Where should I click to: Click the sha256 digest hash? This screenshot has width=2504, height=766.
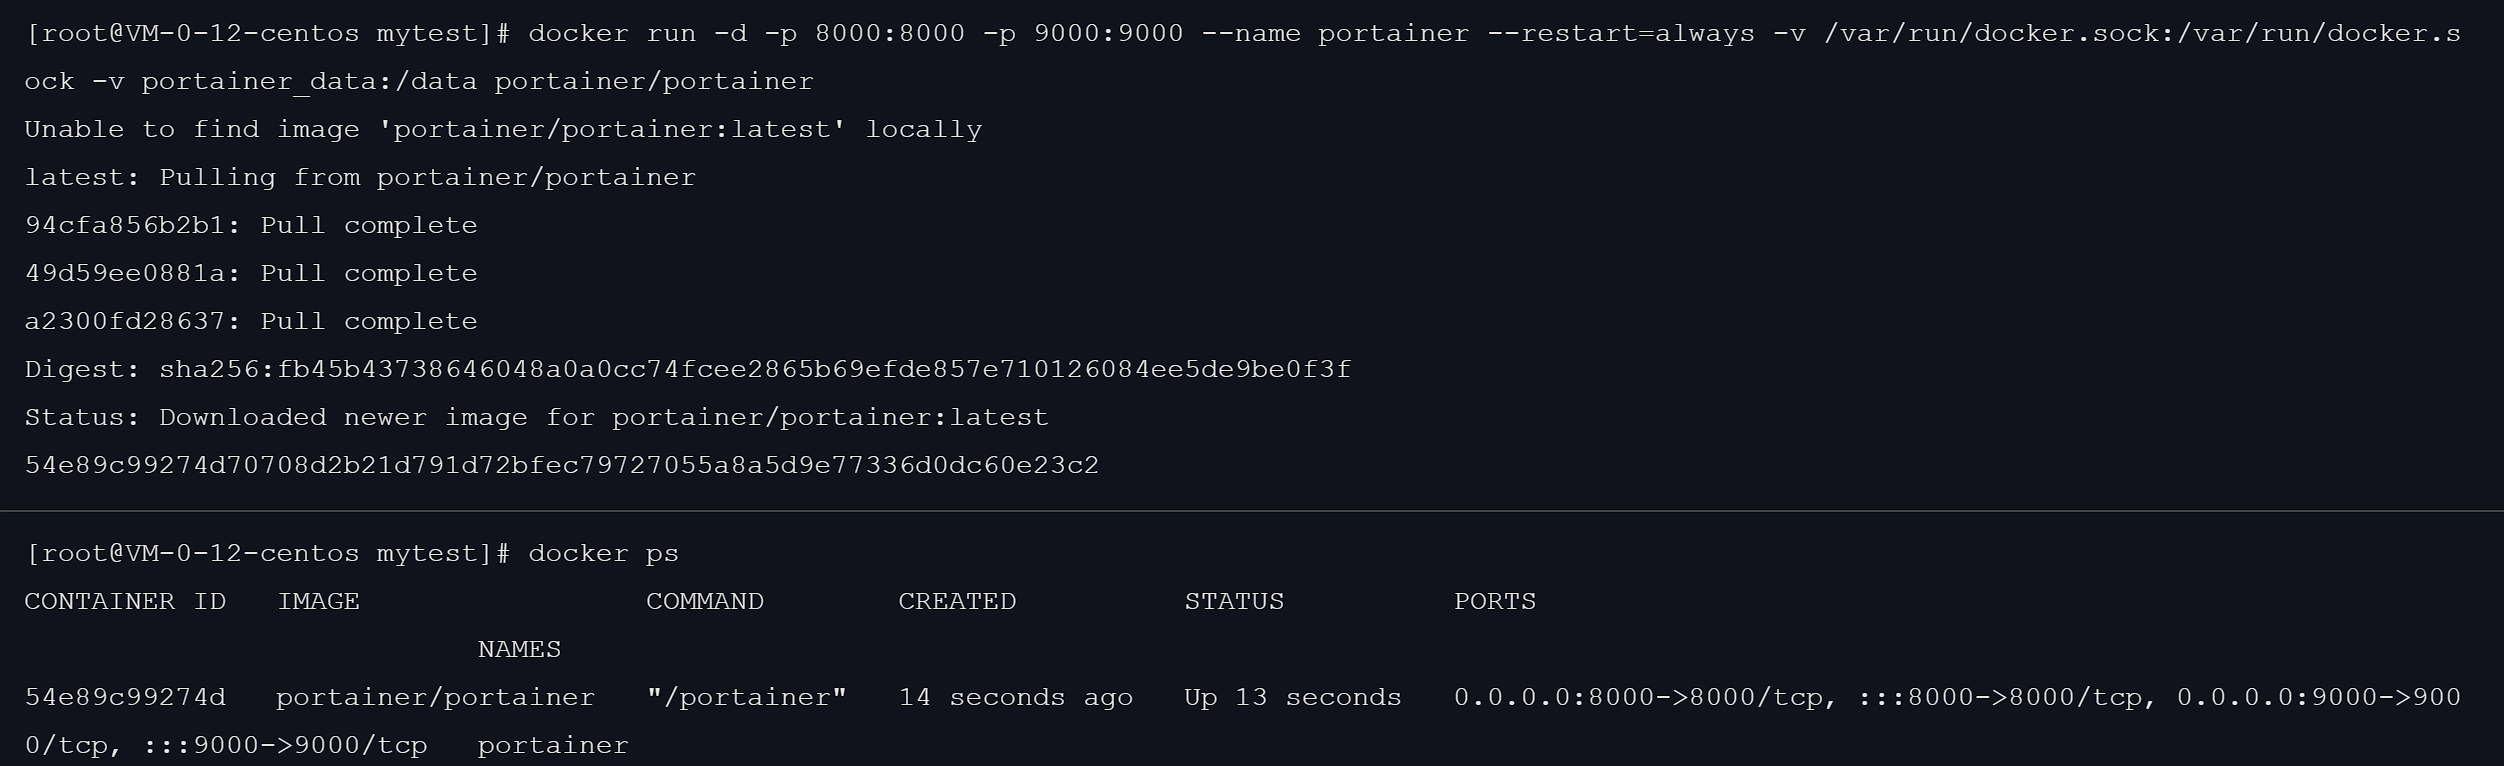[x=755, y=370]
